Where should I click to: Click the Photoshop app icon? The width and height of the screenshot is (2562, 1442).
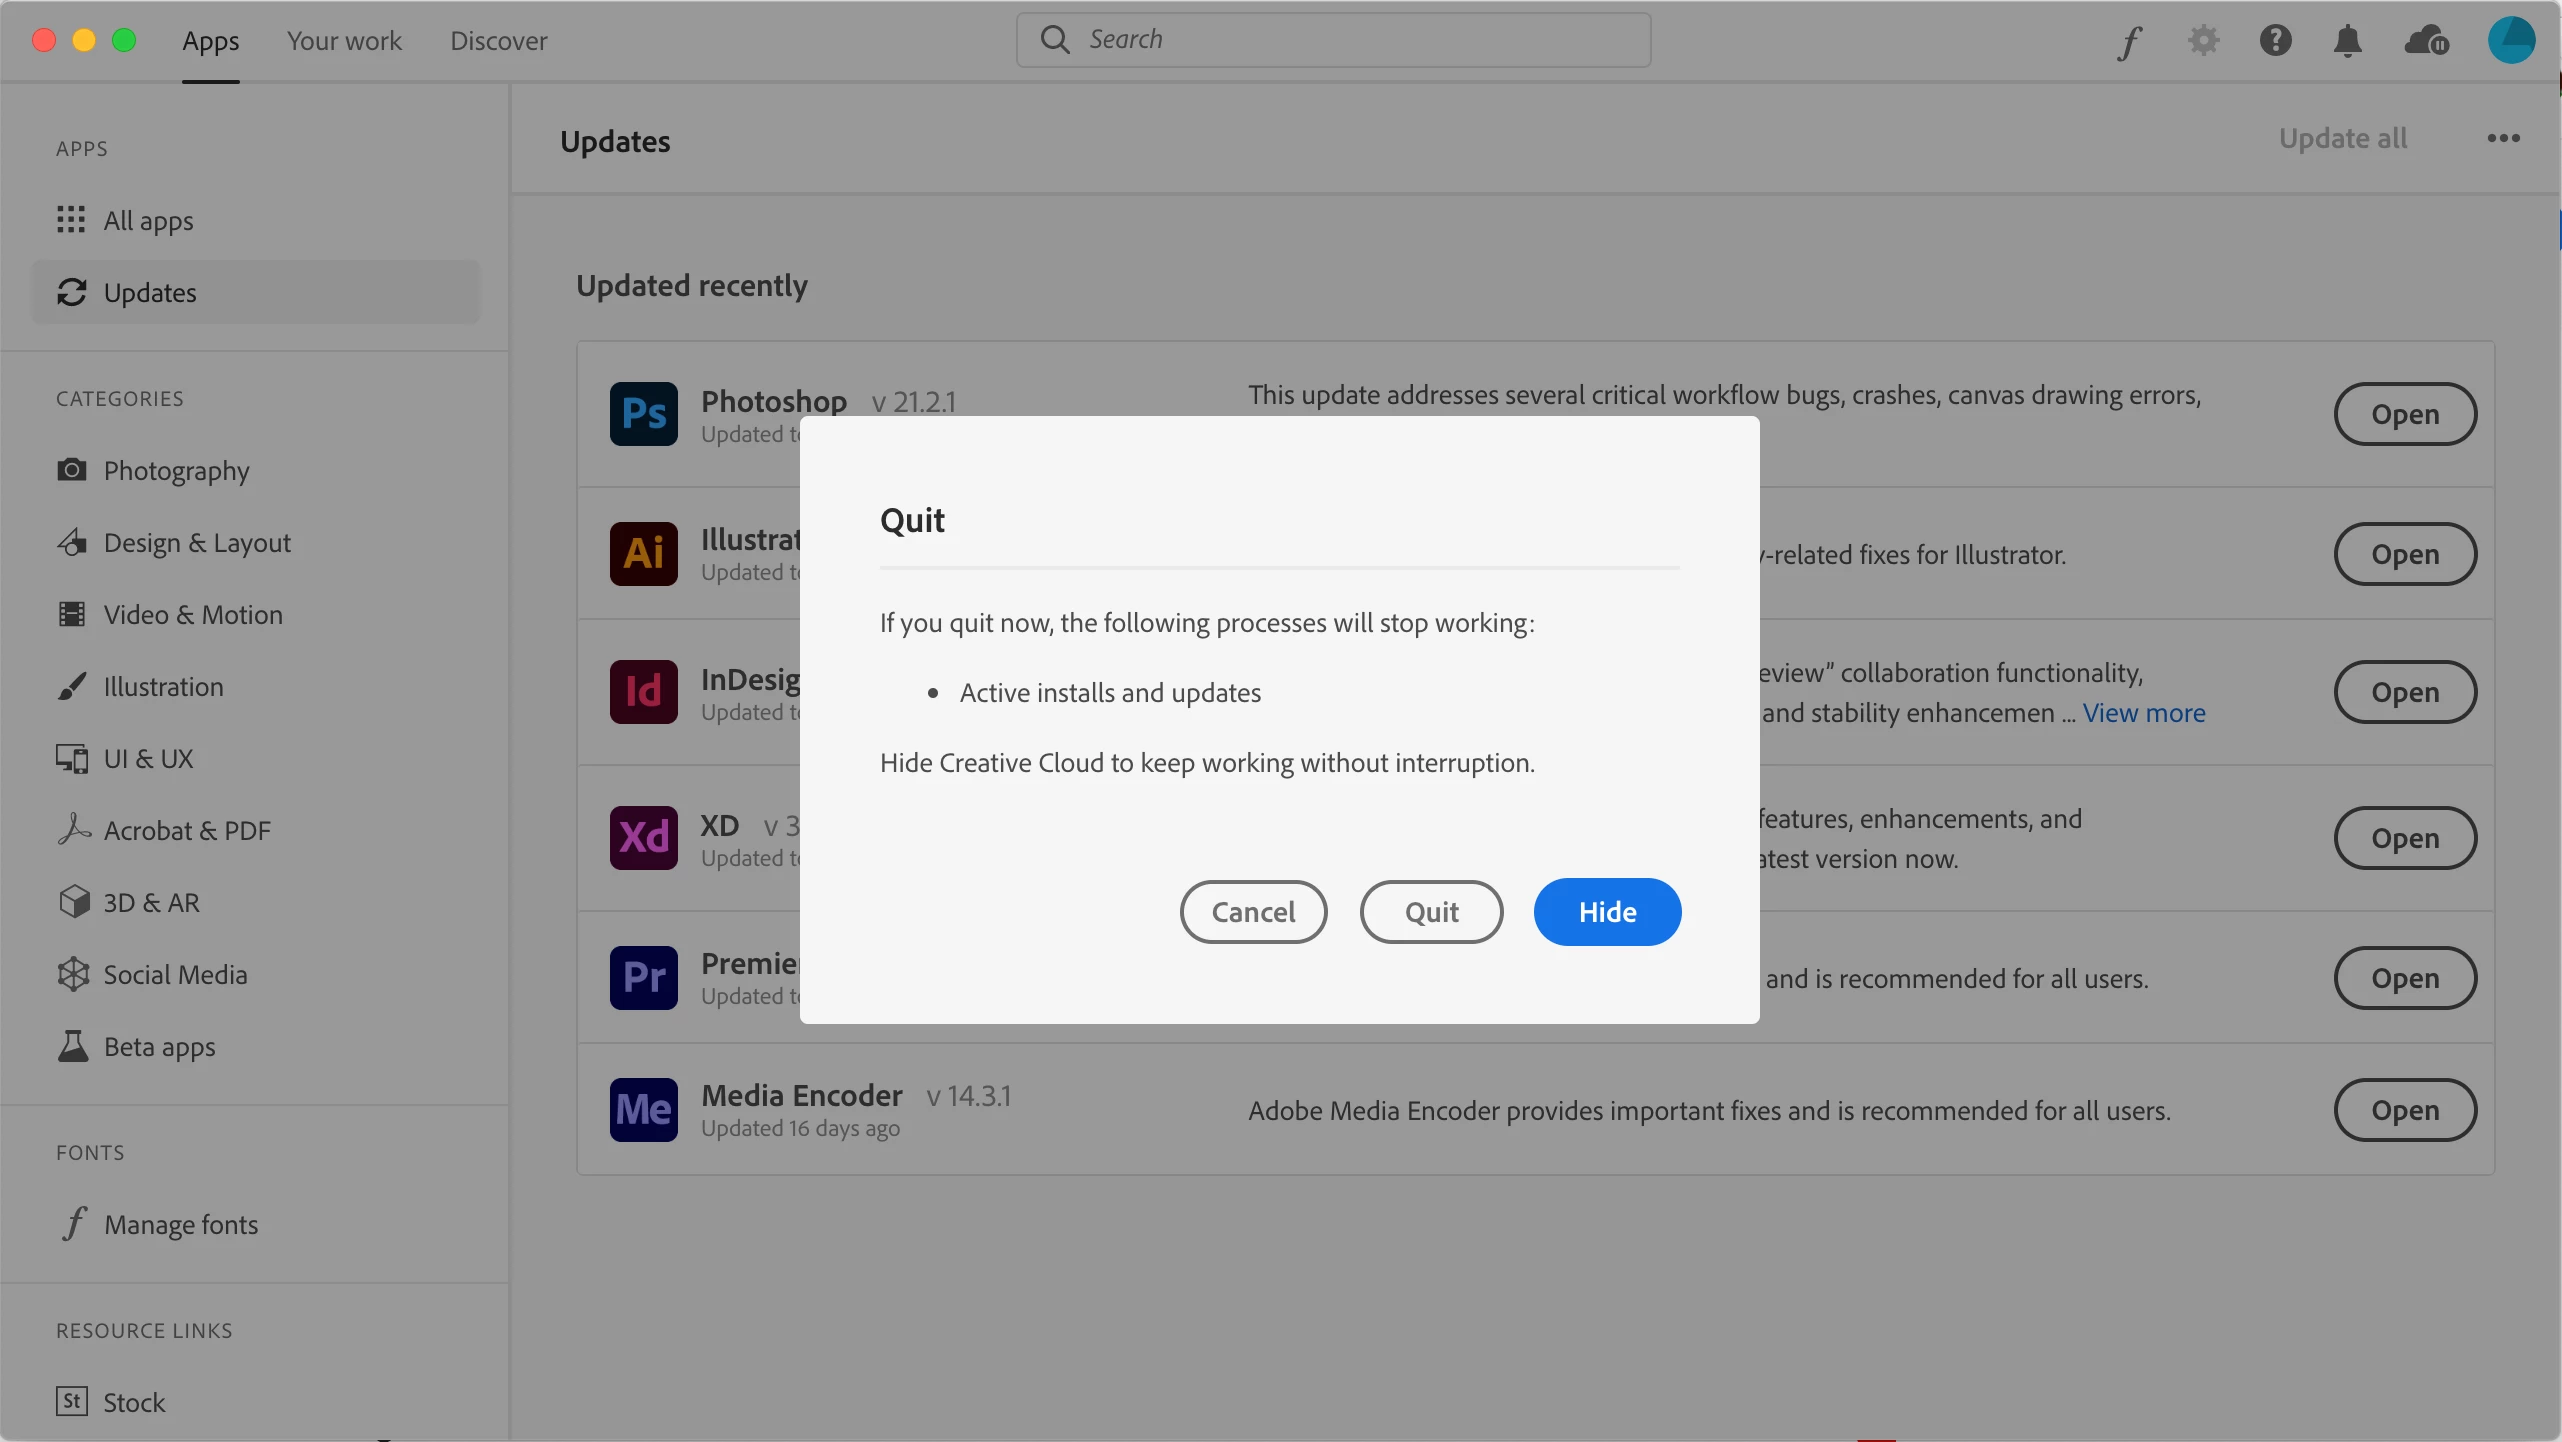point(644,414)
